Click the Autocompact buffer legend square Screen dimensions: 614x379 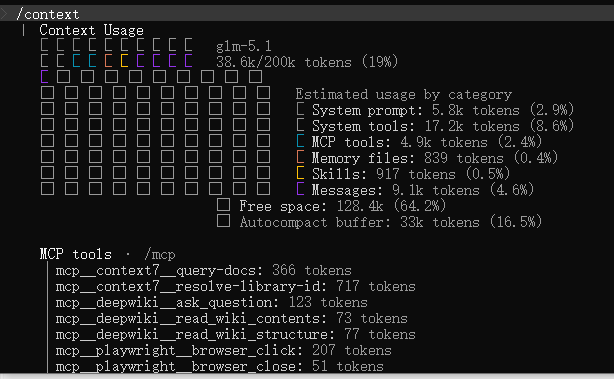223,221
